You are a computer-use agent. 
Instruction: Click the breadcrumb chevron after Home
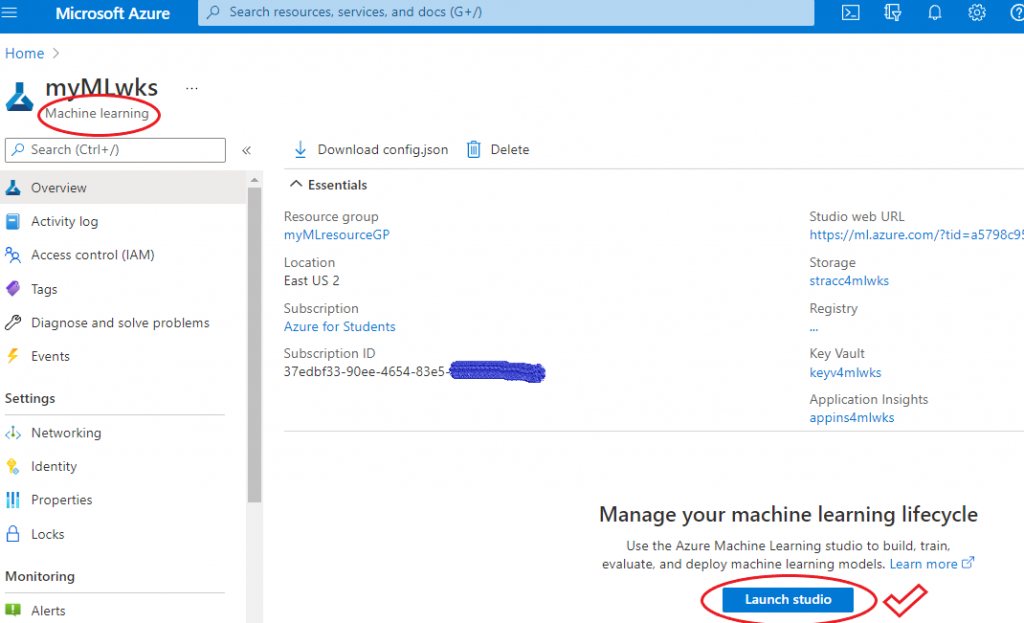[56, 53]
